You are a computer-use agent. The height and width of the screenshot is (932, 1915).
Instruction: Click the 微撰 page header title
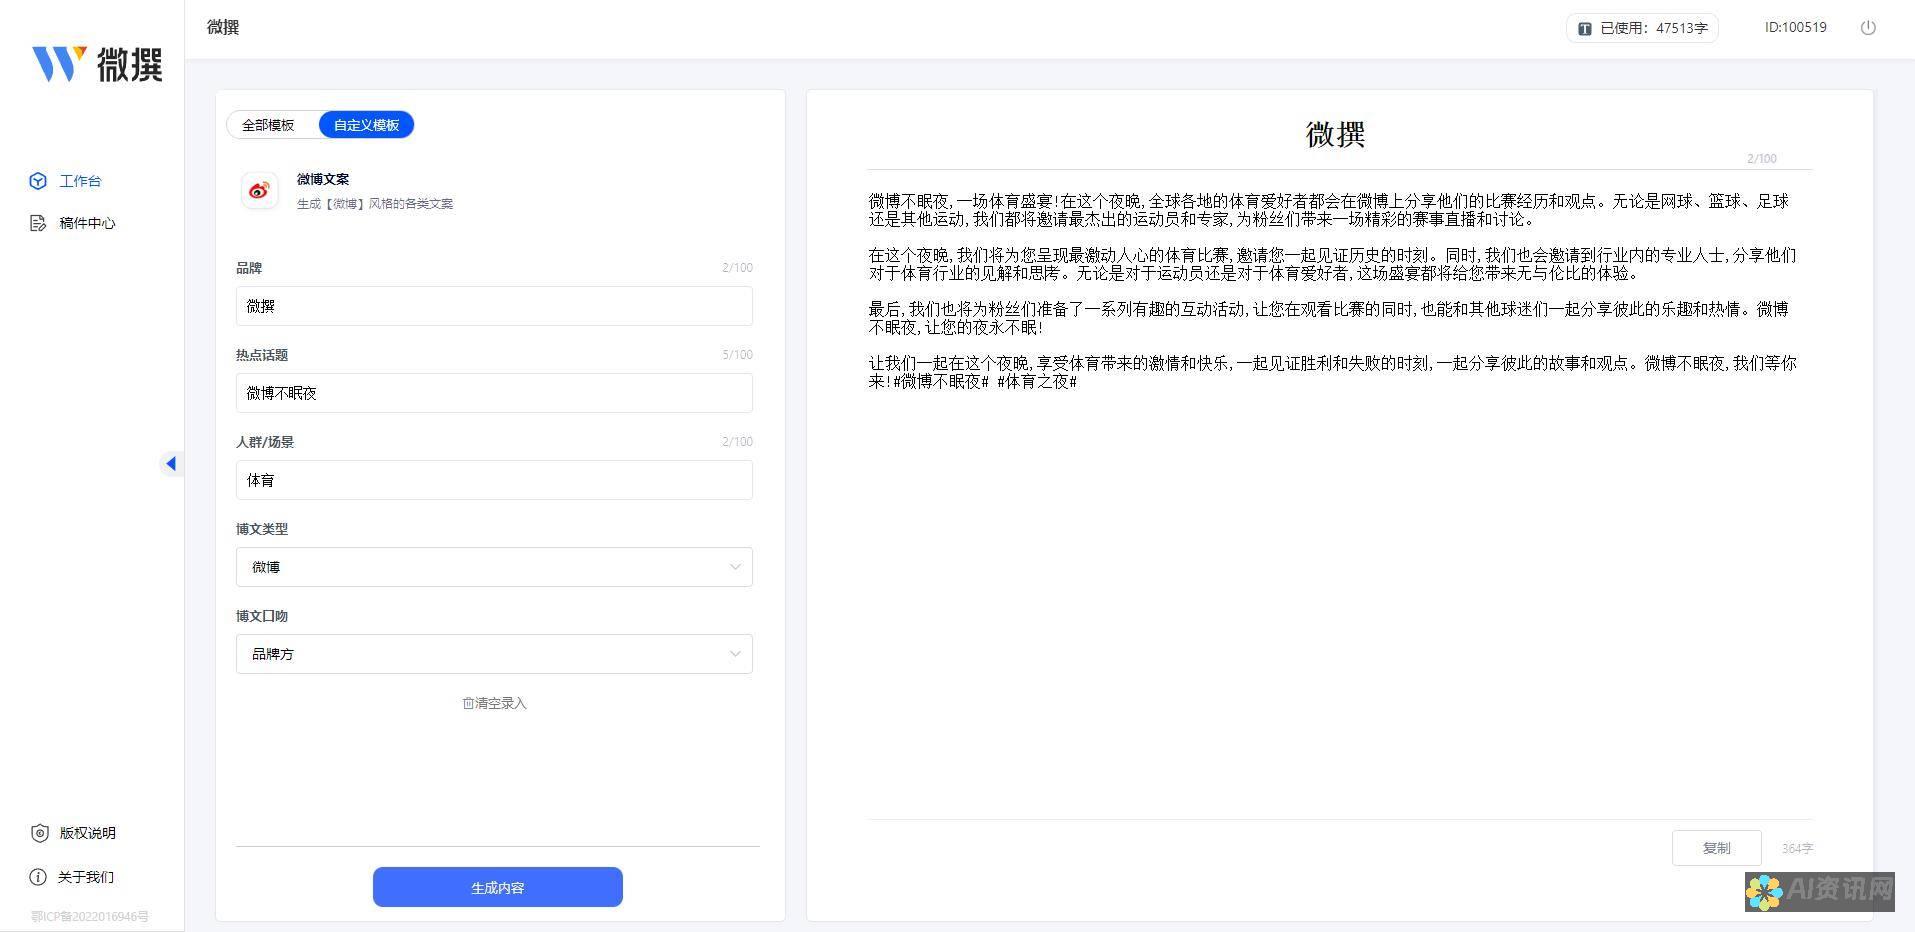coord(223,28)
